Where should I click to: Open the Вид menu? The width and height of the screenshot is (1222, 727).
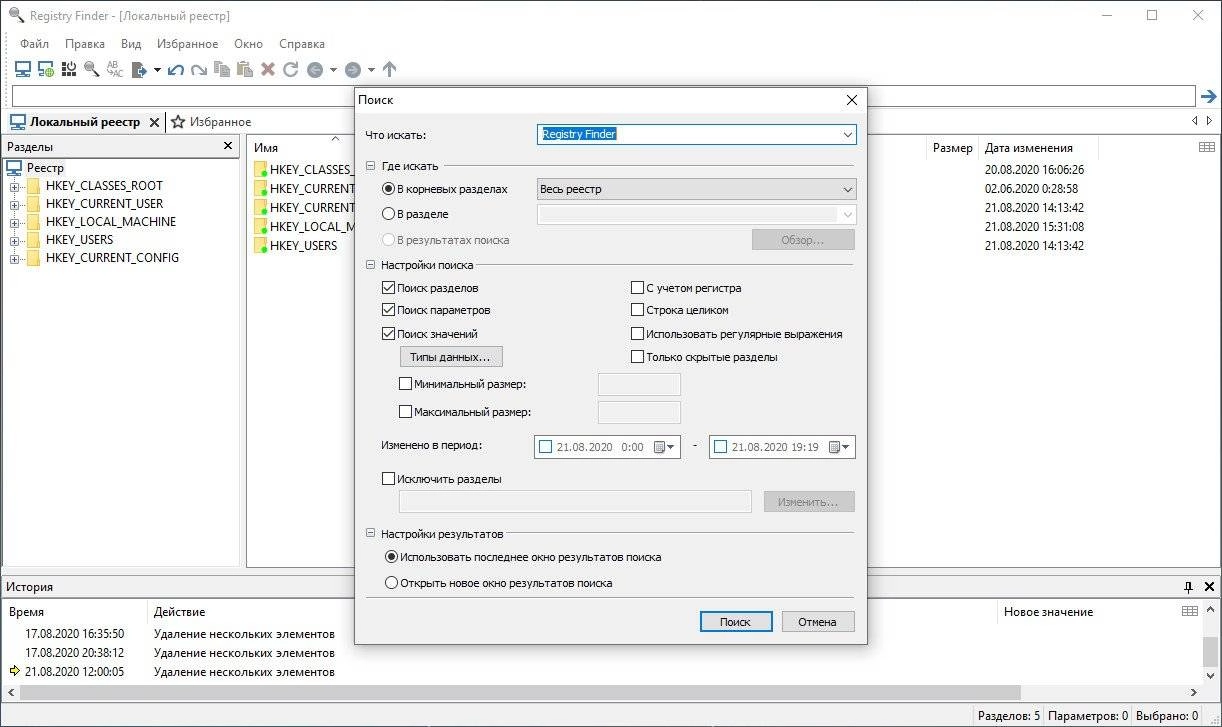click(x=131, y=44)
